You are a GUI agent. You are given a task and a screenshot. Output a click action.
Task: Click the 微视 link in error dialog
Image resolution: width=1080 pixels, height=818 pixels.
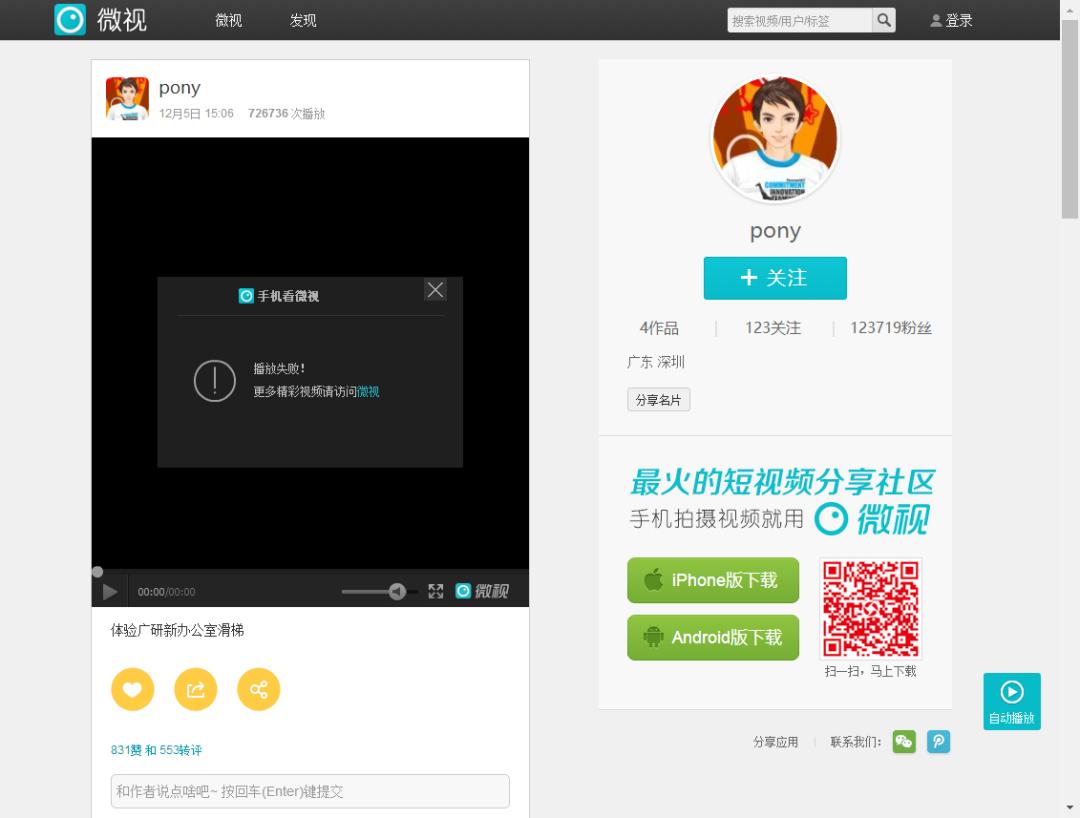point(368,392)
